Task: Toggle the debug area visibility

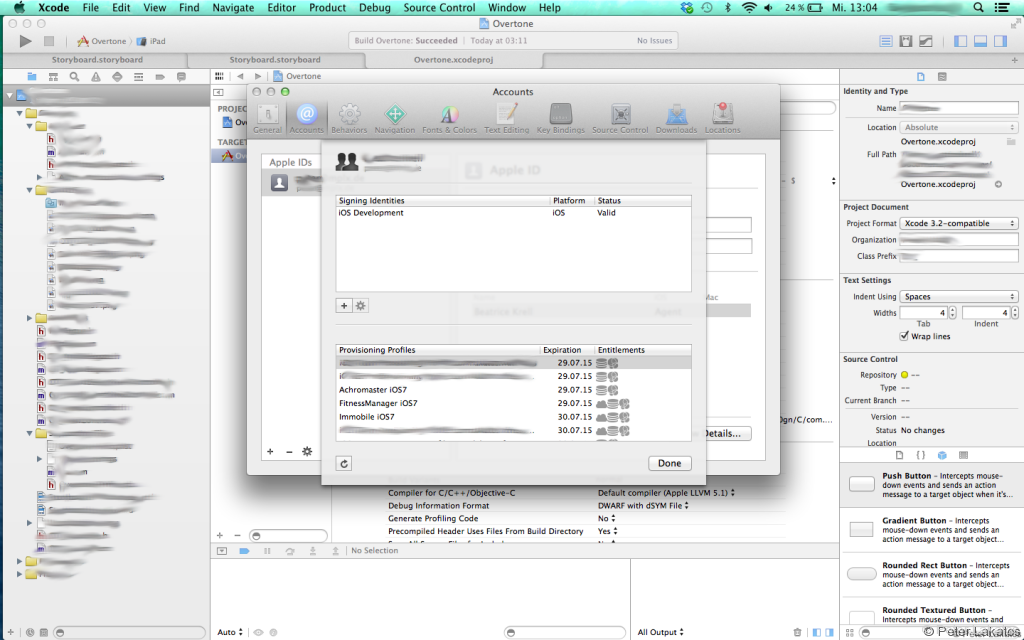Action: click(980, 41)
